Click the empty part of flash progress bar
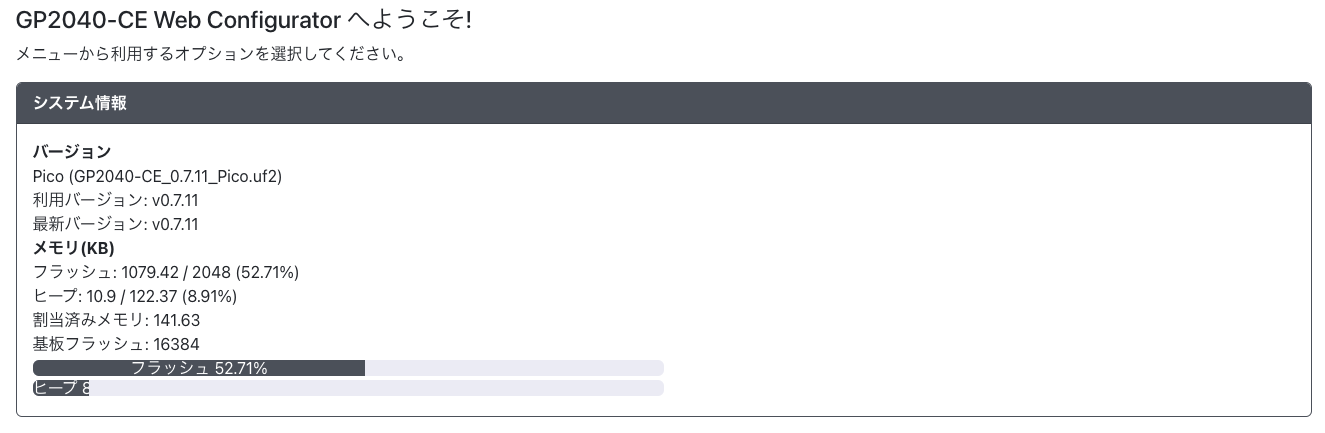The image size is (1325, 433). pos(514,368)
